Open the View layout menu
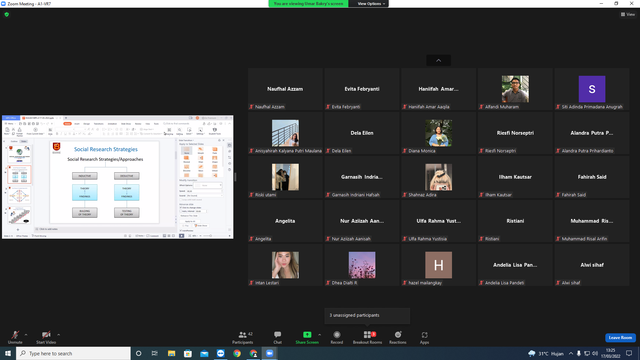 coord(628,14)
